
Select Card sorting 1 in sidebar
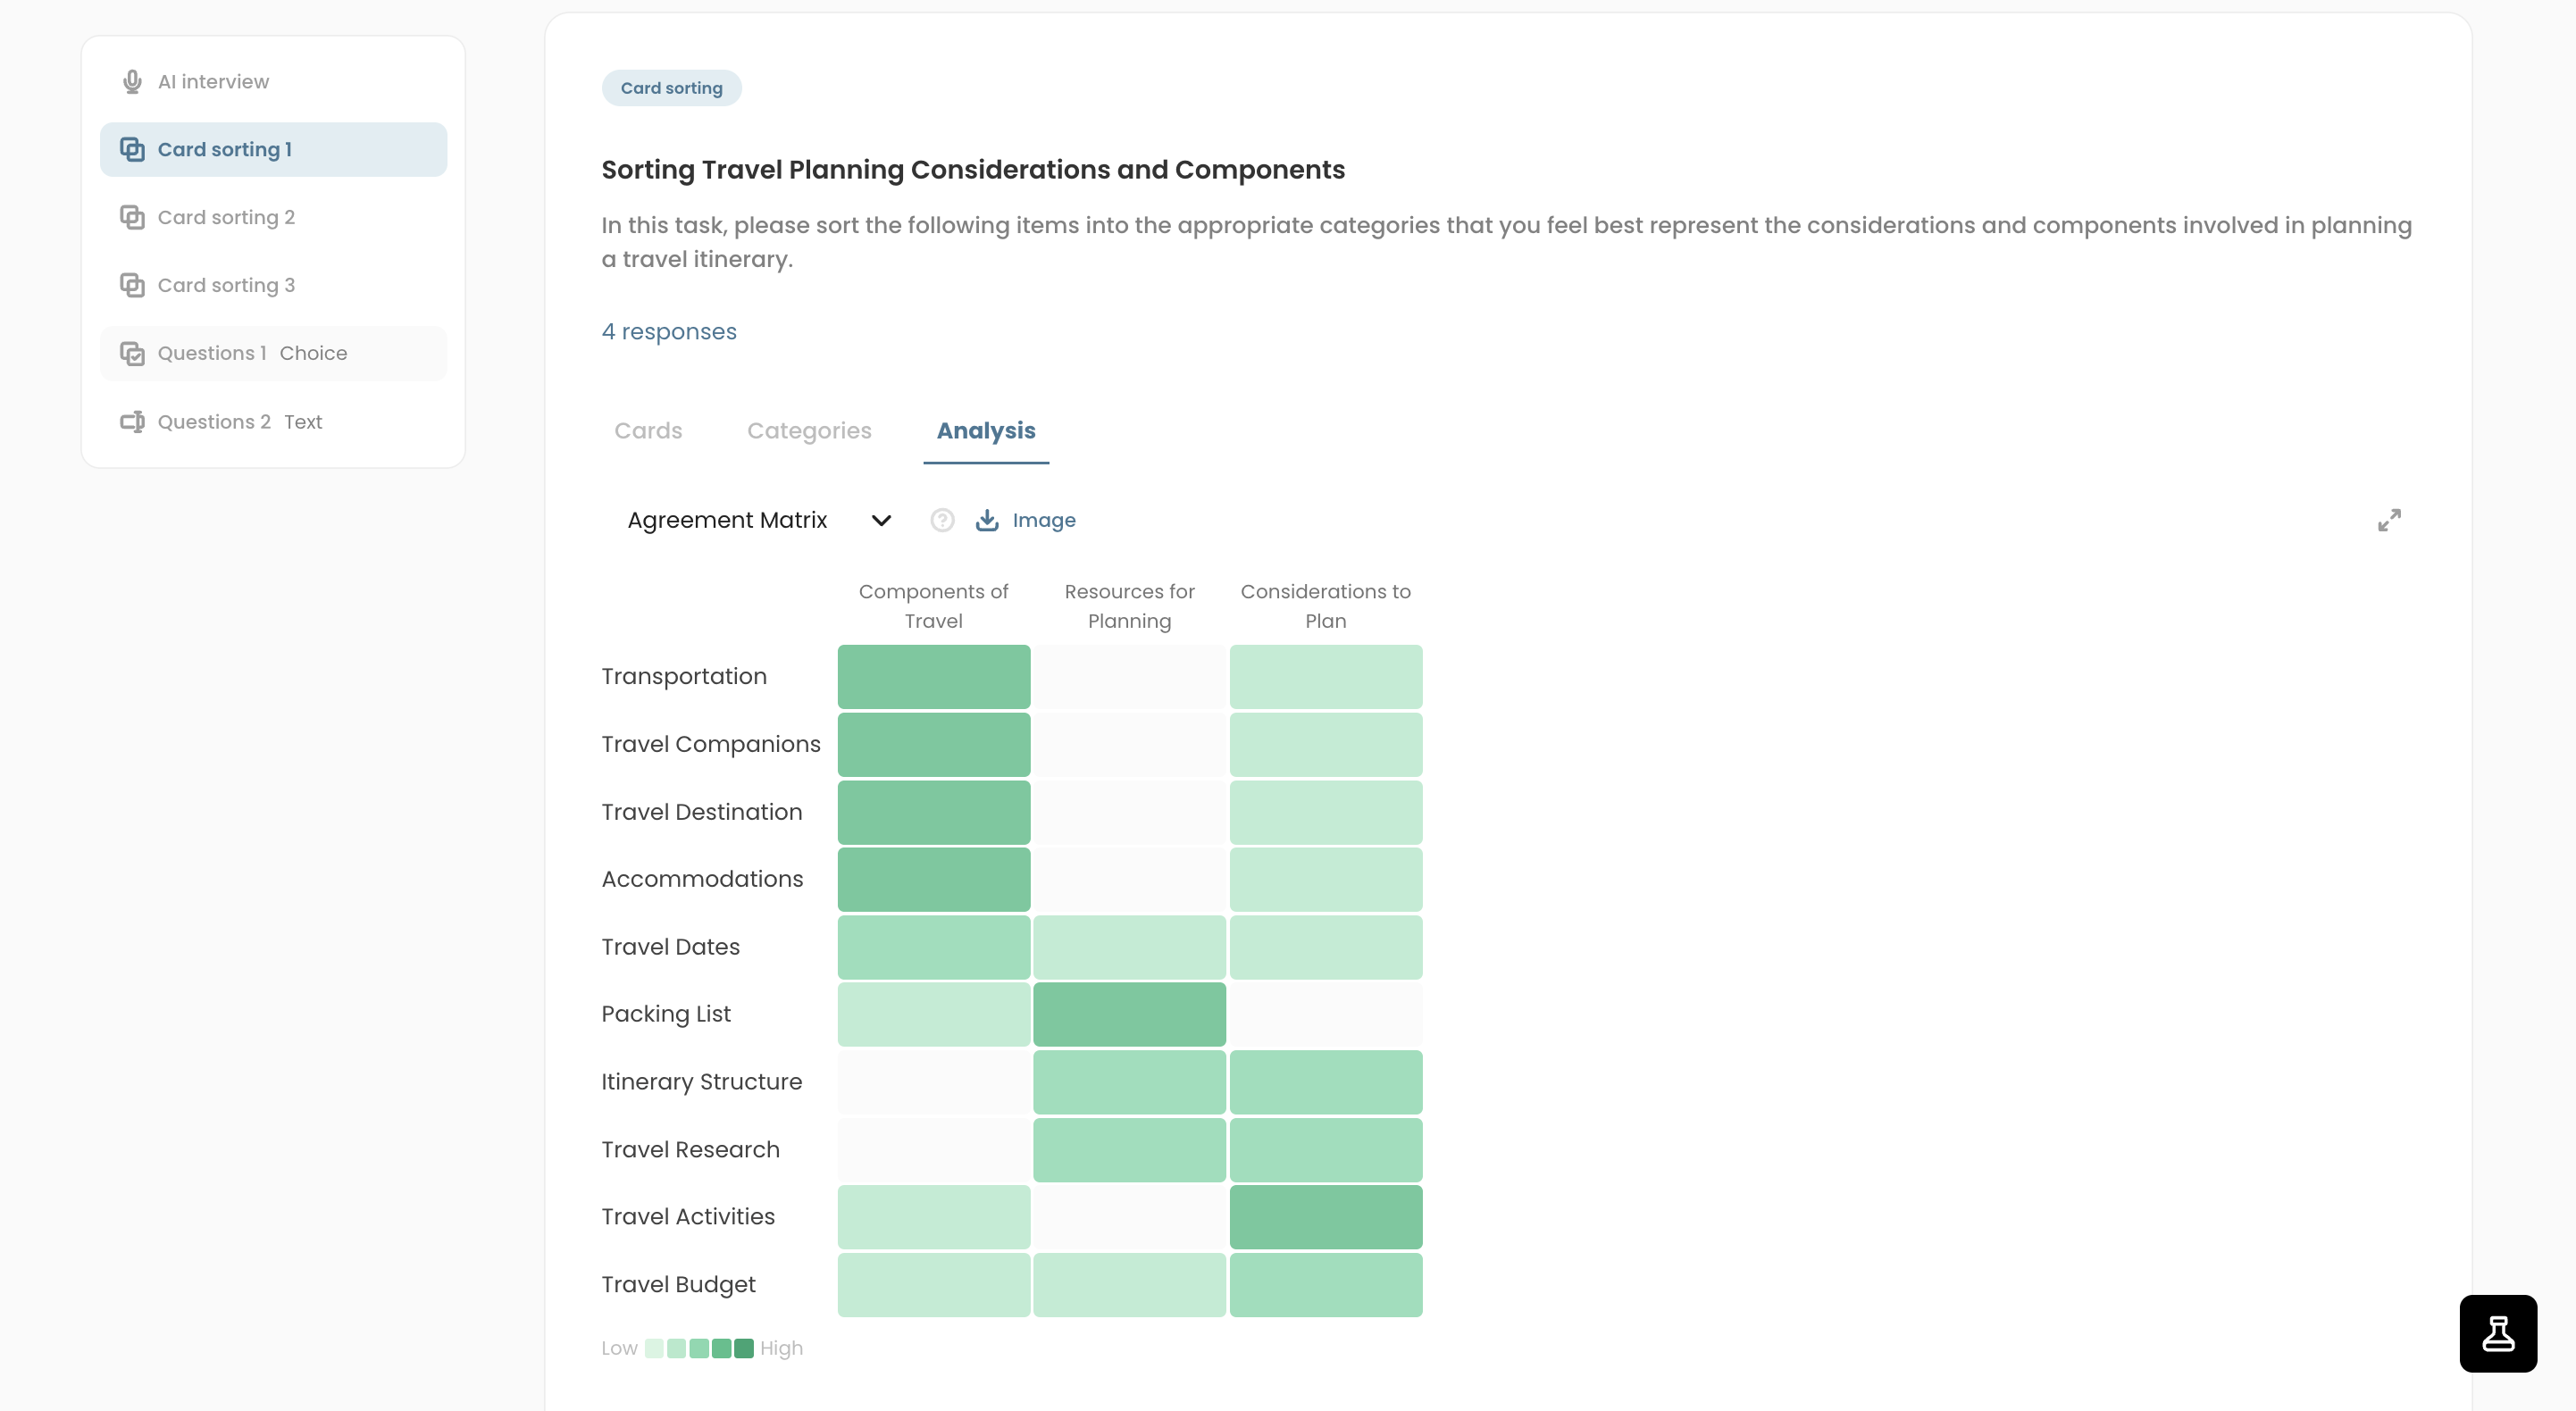[x=273, y=150]
